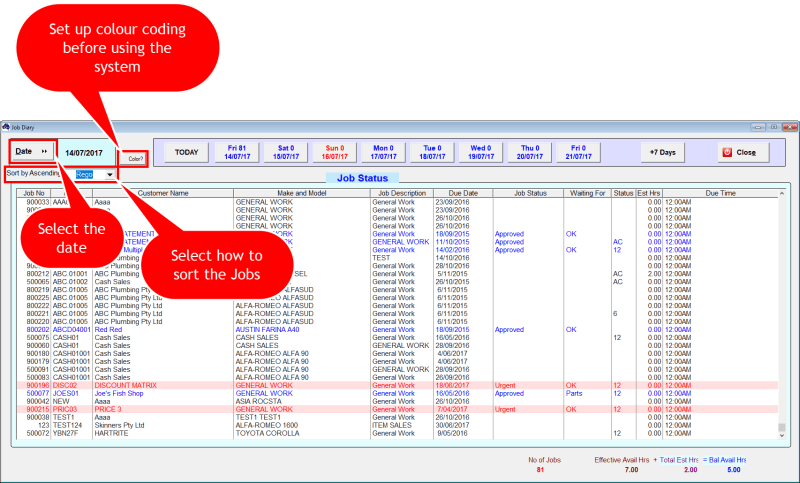
Task: Click job number 800212
Action: coord(38,274)
